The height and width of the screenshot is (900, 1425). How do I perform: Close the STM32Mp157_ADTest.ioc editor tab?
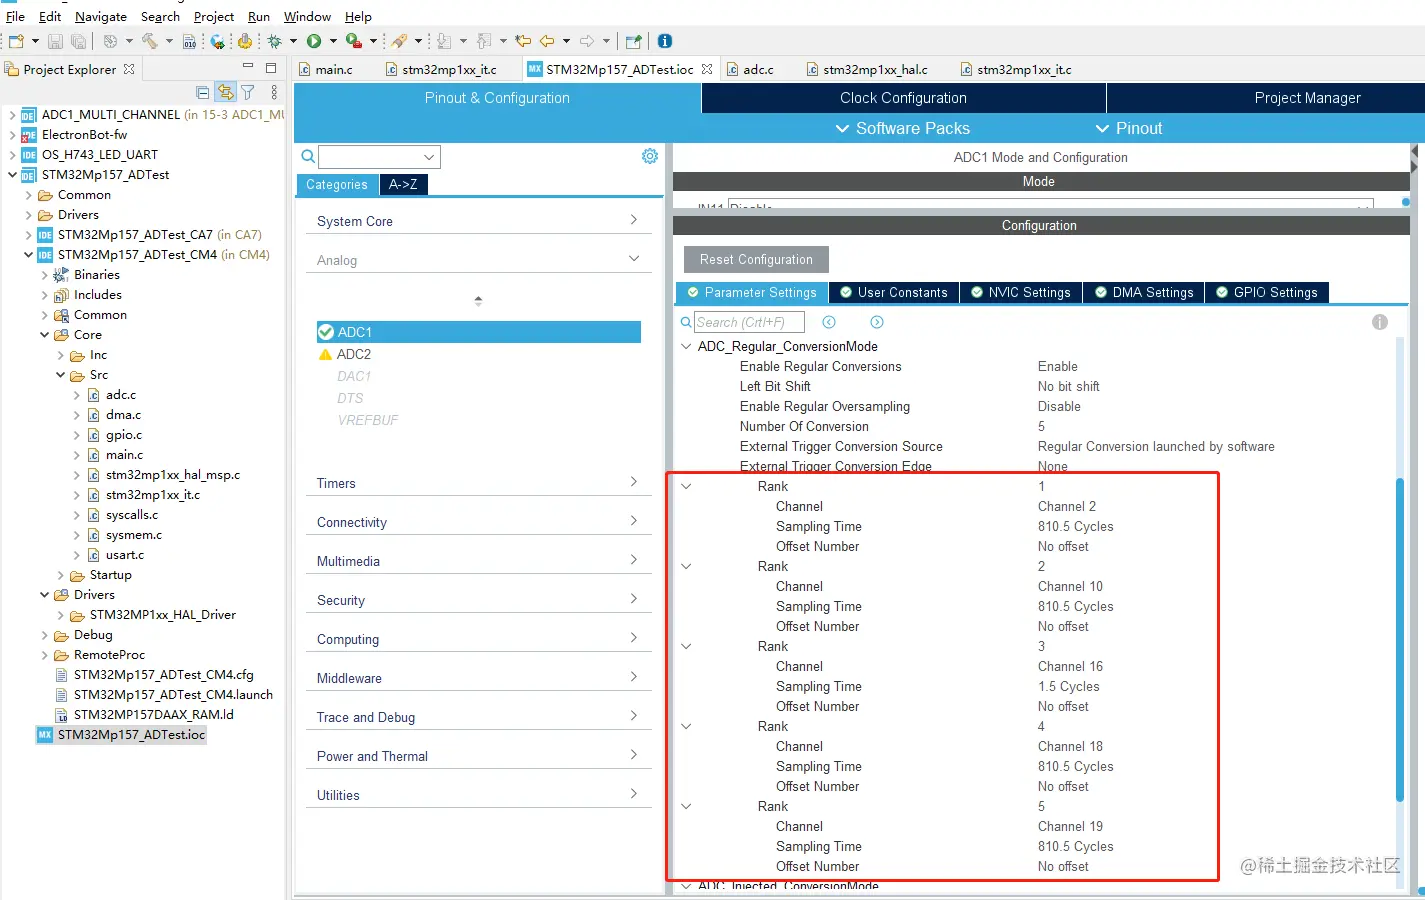[x=707, y=69]
